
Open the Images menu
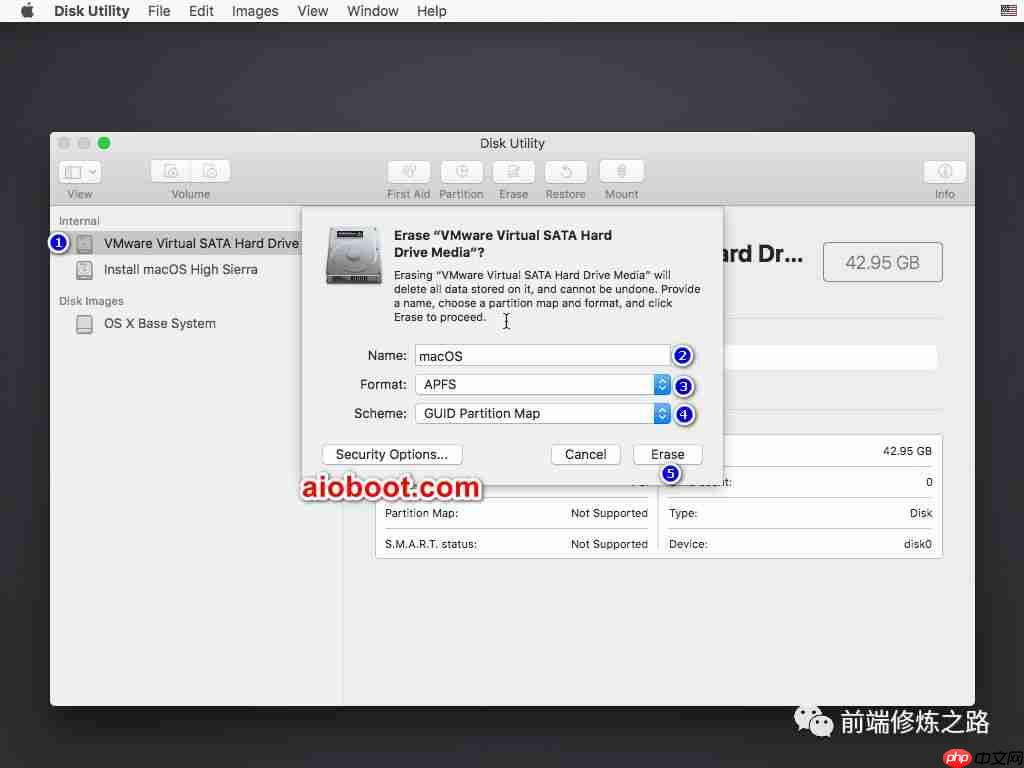coord(255,11)
